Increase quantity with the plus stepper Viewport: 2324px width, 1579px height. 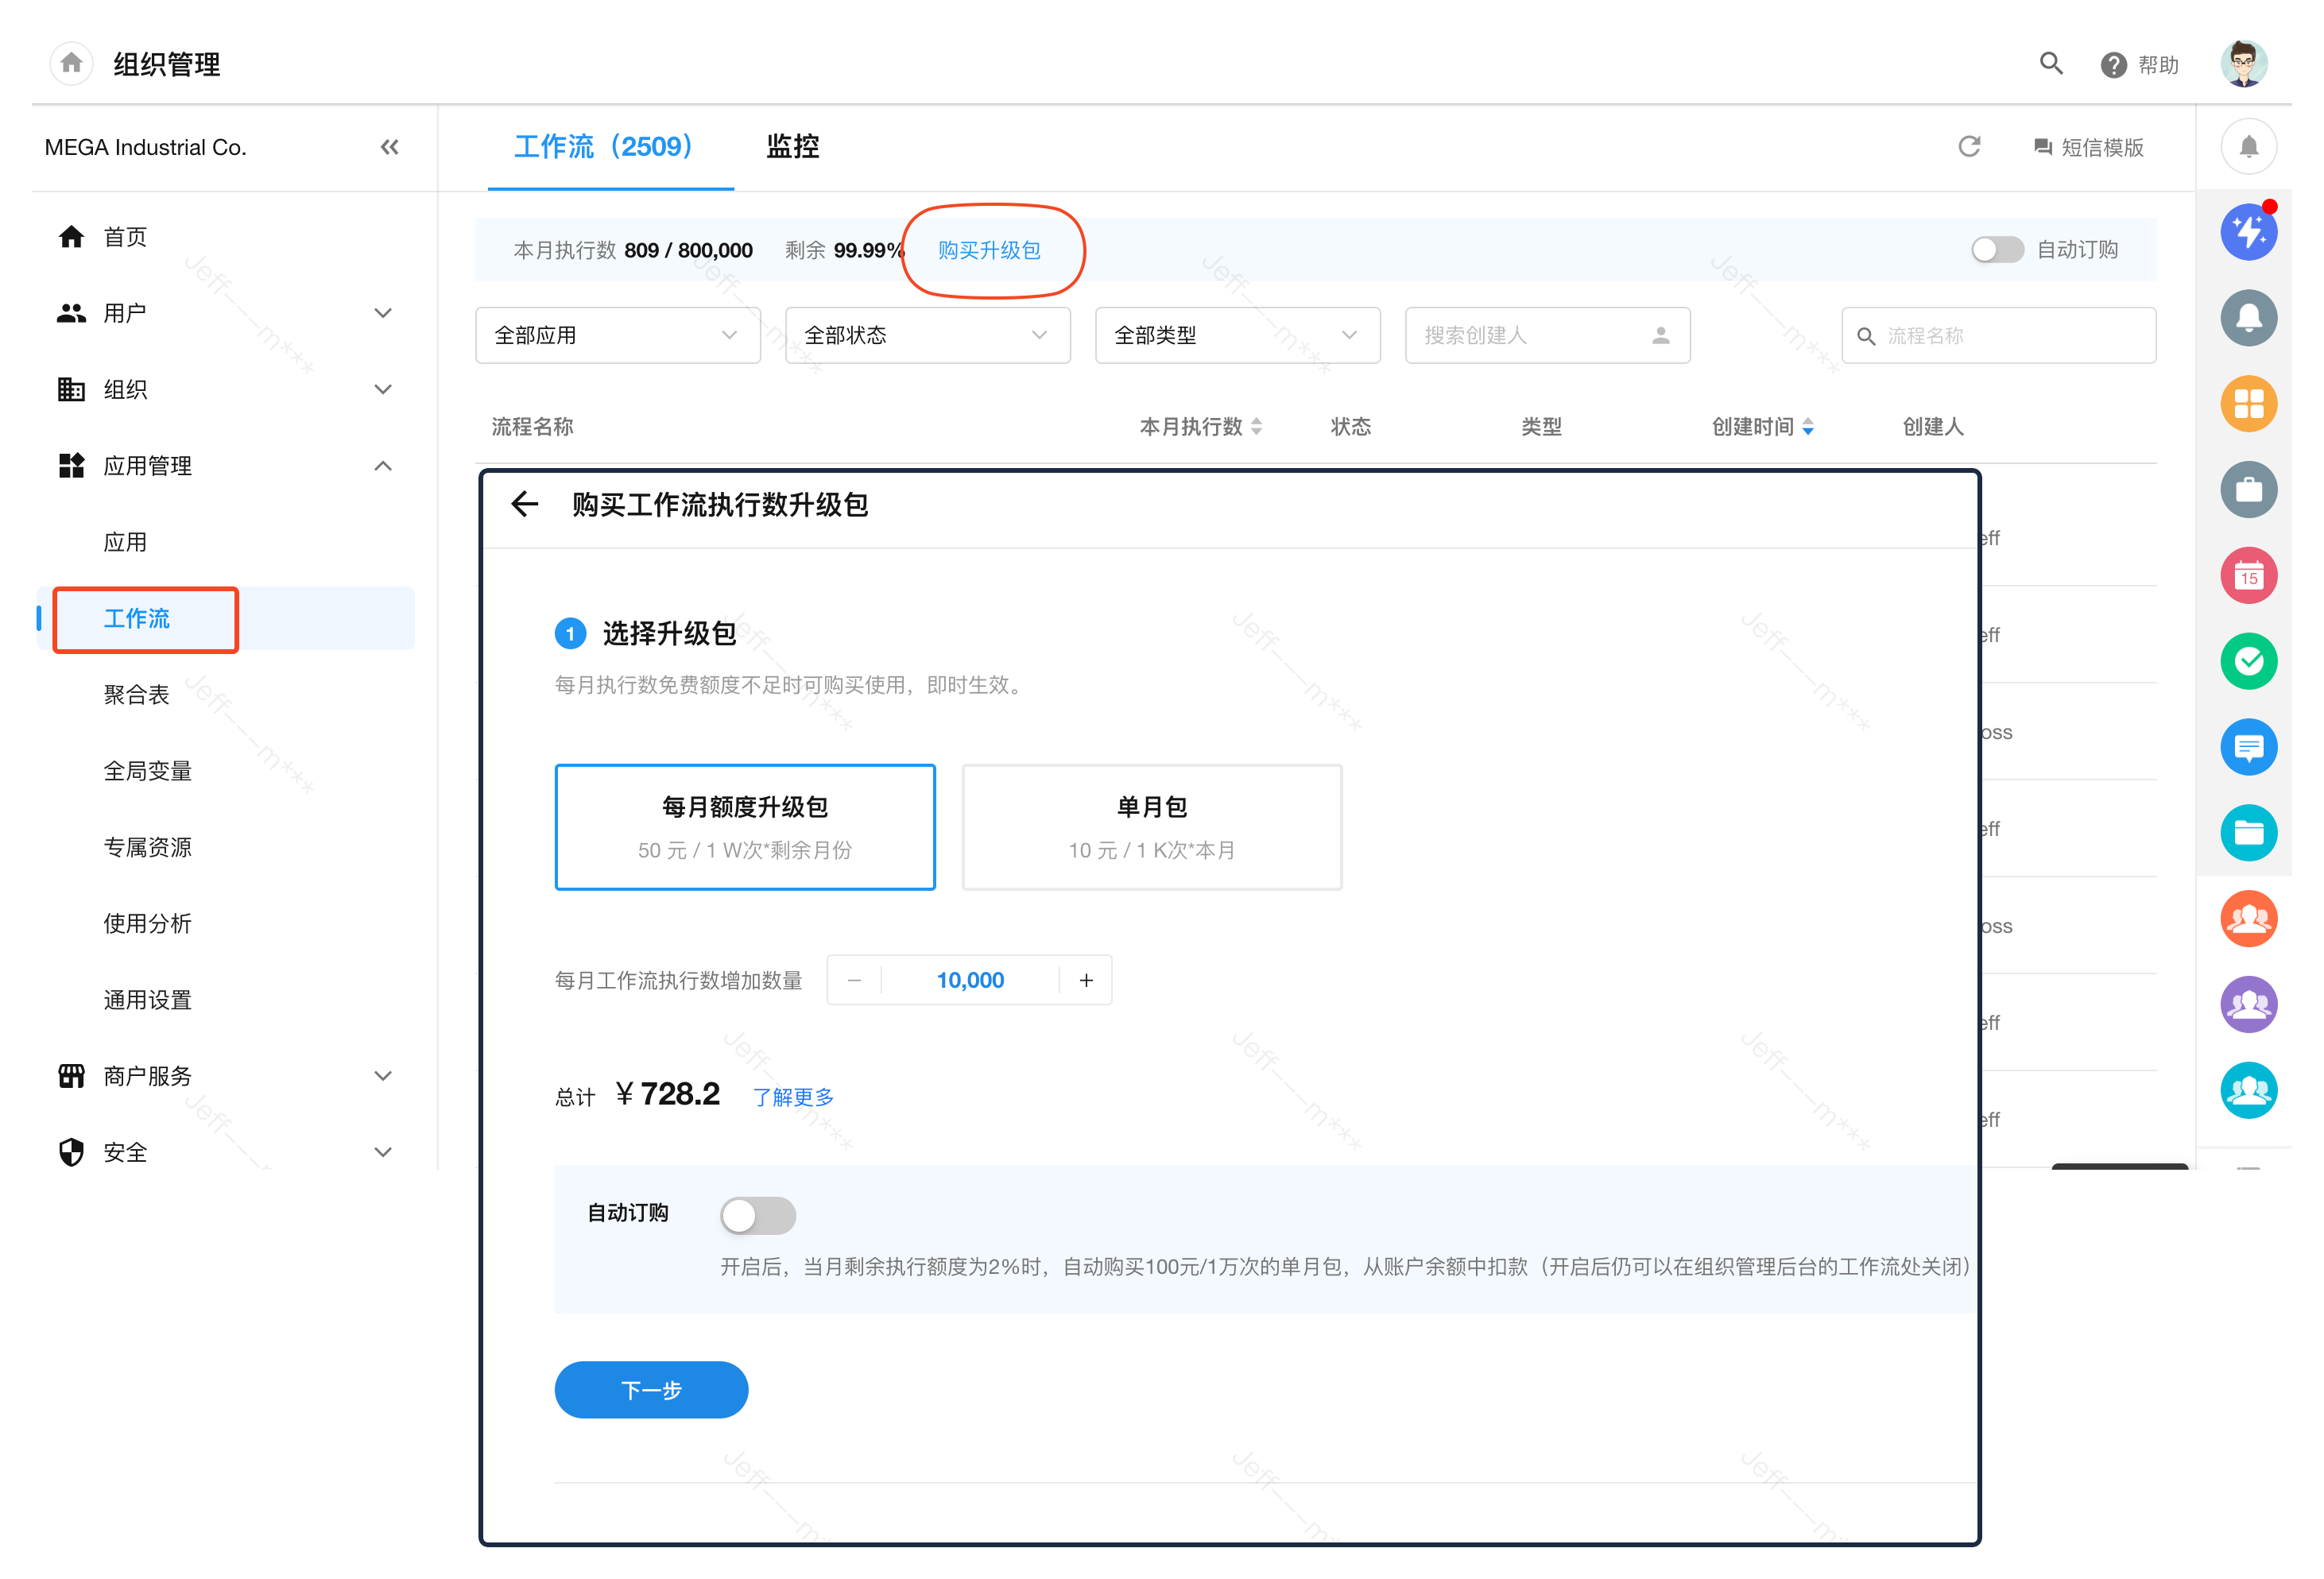[x=1086, y=980]
